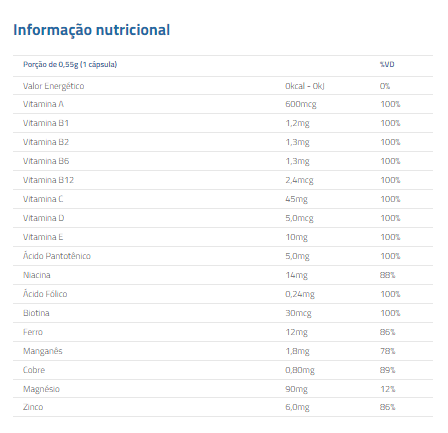The width and height of the screenshot is (448, 433).
Task: Click the Magnésio row label
Action: [x=41, y=389]
